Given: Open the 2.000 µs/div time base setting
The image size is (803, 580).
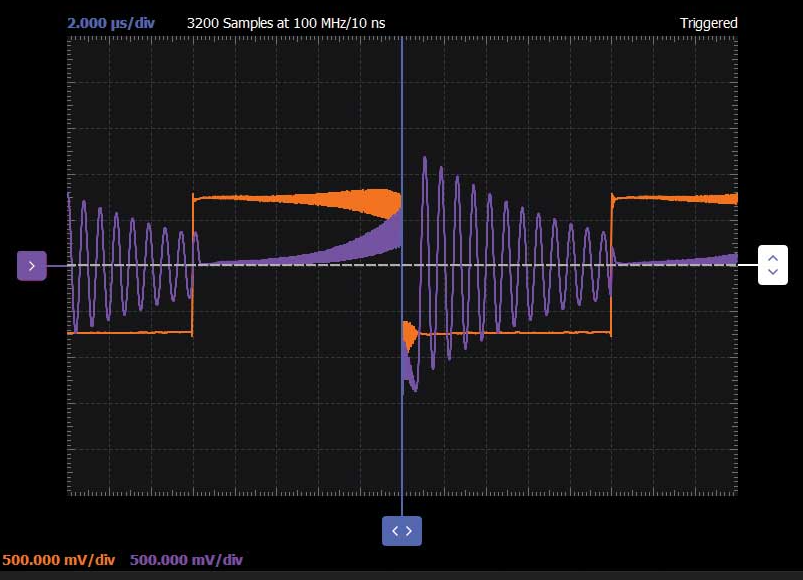Looking at the screenshot, I should pyautogui.click(x=111, y=23).
